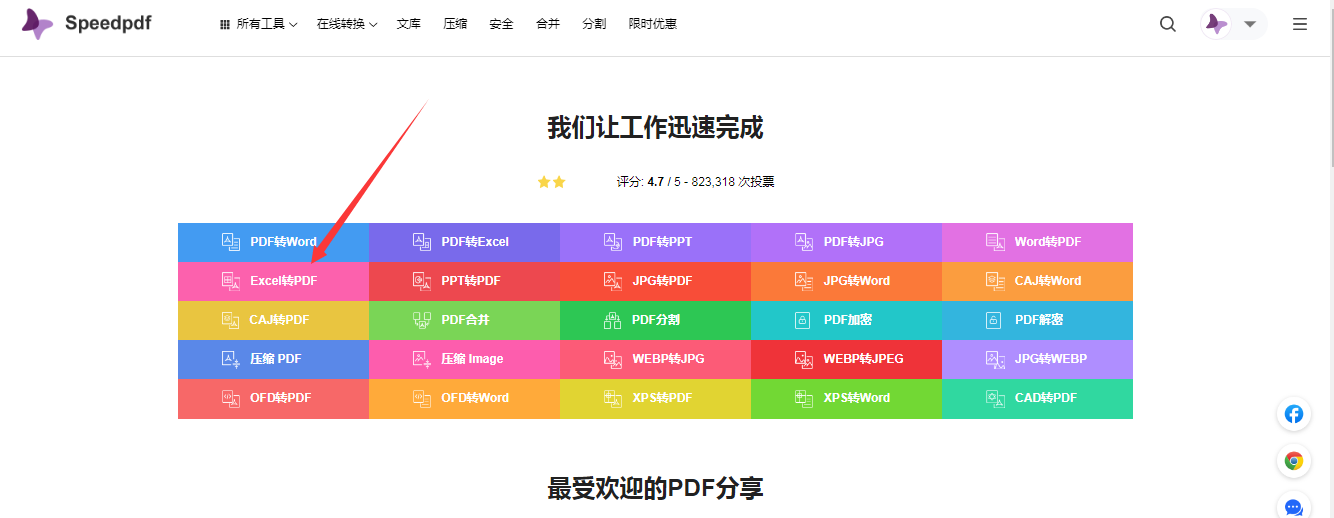The width and height of the screenshot is (1334, 518).
Task: Expand the 所有工具 dropdown
Action: (x=258, y=24)
